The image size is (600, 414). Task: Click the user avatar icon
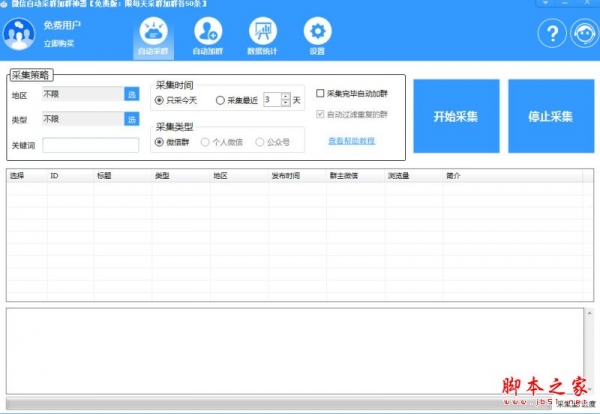coord(19,35)
